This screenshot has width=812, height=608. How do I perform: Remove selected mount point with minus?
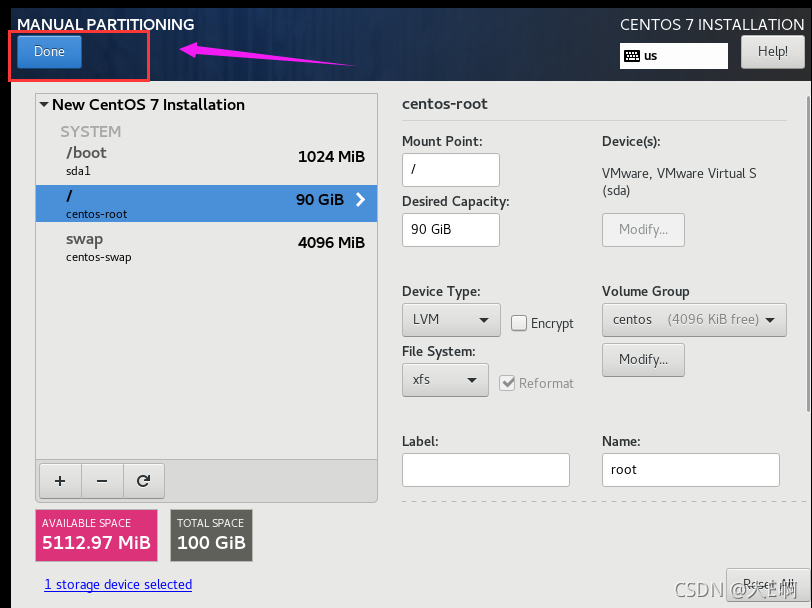(102, 481)
